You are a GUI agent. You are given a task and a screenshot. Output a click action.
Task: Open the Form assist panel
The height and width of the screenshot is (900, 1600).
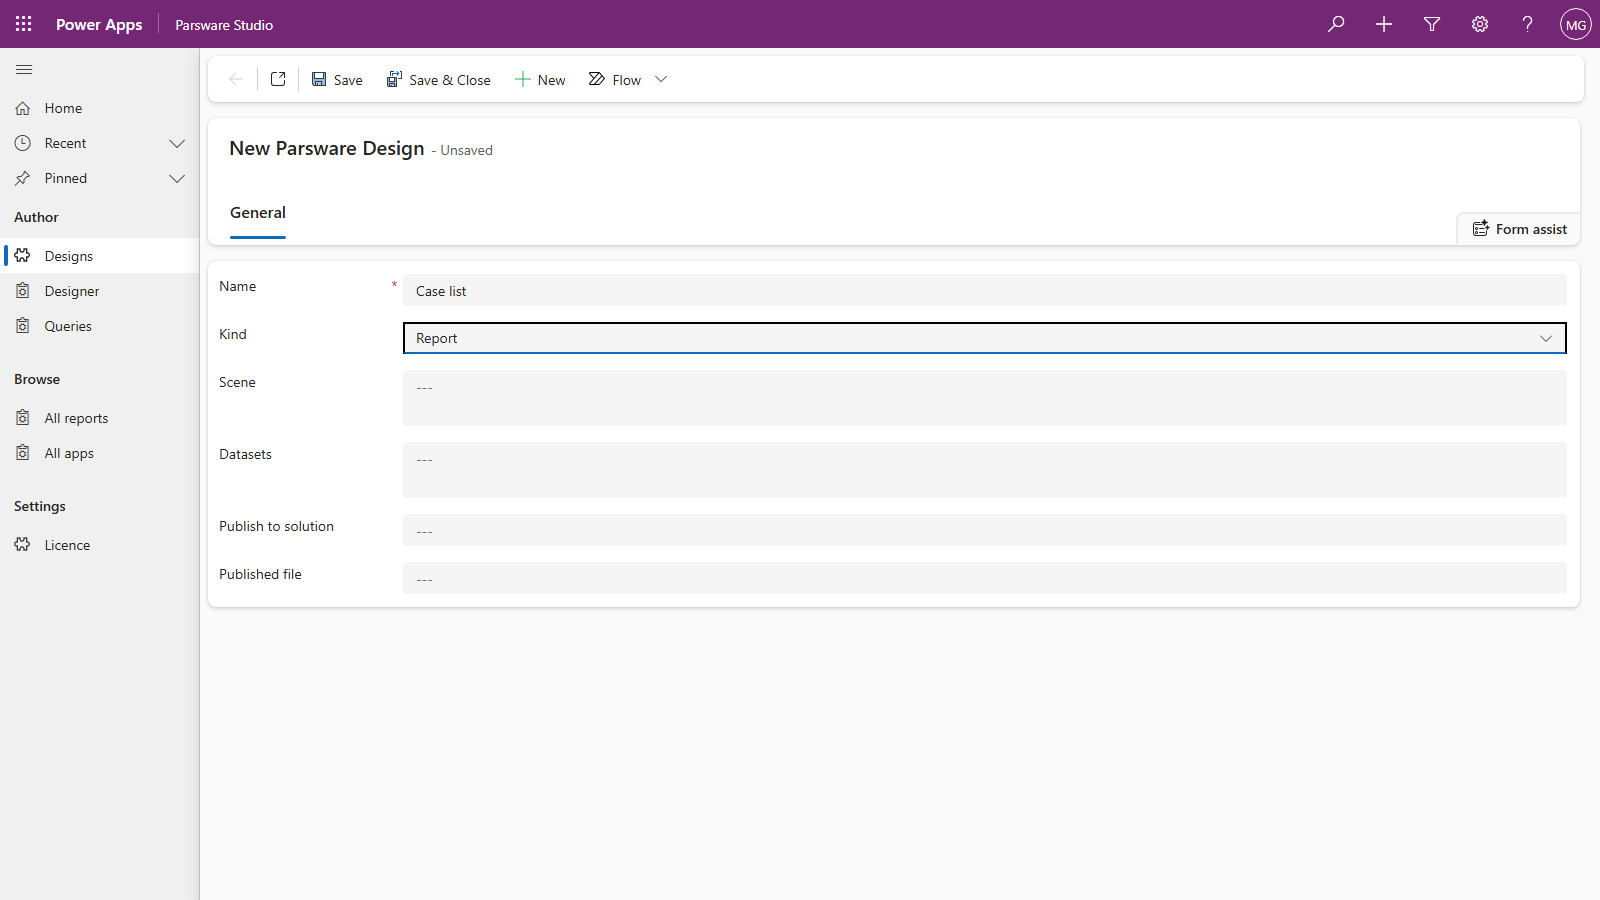pos(1519,229)
